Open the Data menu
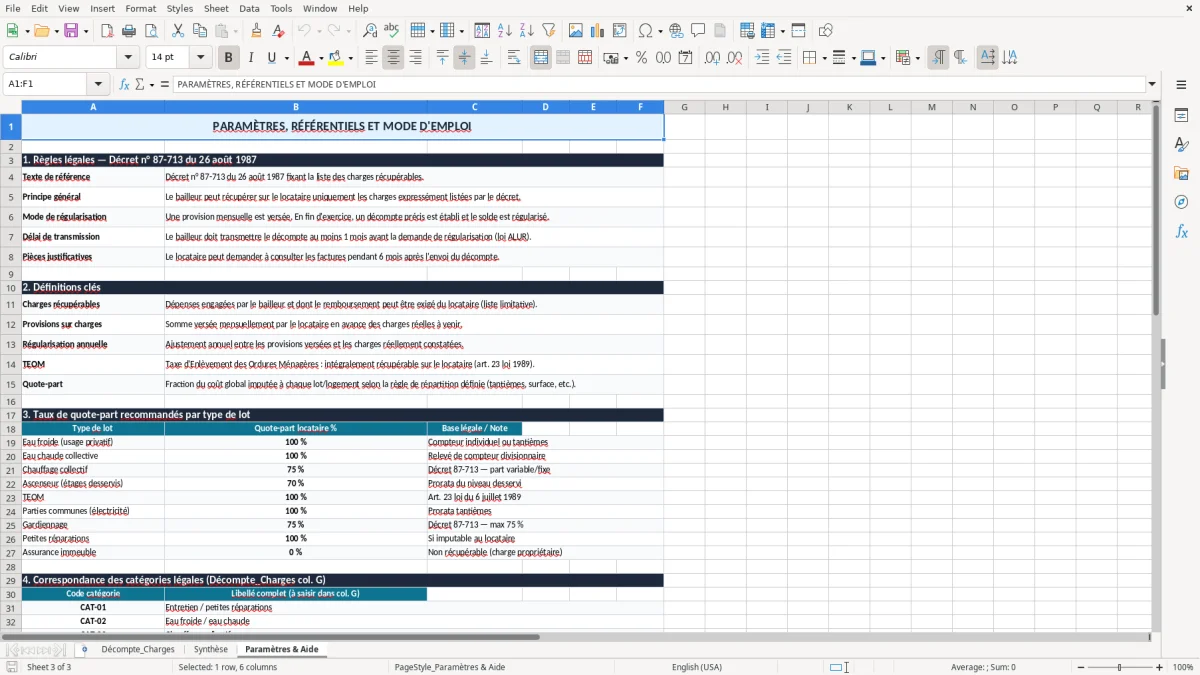This screenshot has width=1200, height=675. [x=249, y=8]
